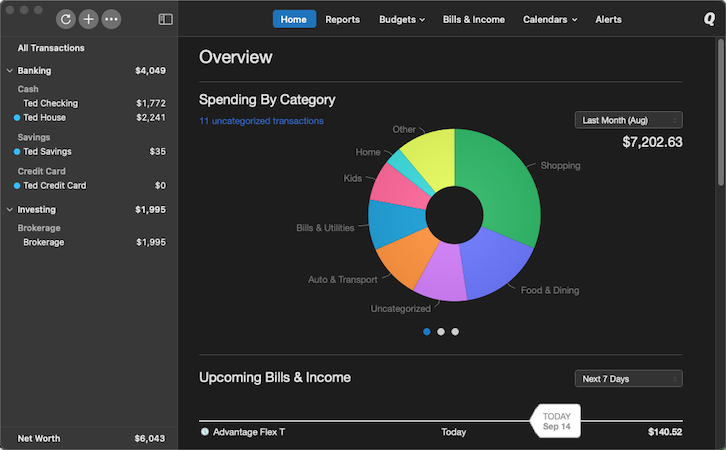Open the 11 uncategorized transactions link
Screen dimensions: 726x450
[261, 121]
